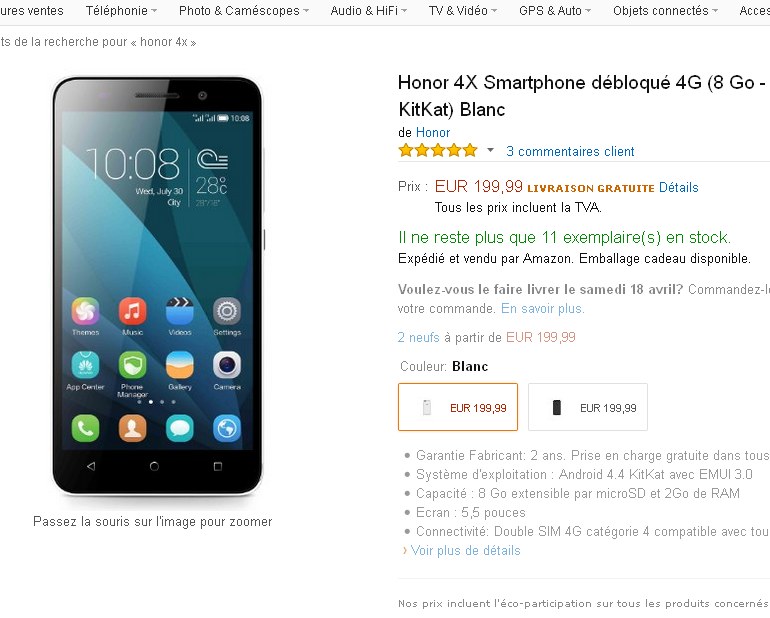Click Voir plus de détails
This screenshot has height=618, width=770.
click(466, 551)
